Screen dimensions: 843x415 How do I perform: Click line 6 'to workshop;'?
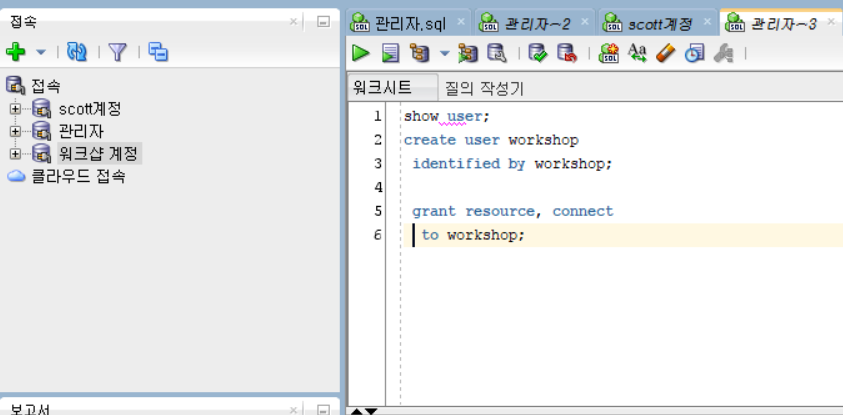click(x=473, y=235)
